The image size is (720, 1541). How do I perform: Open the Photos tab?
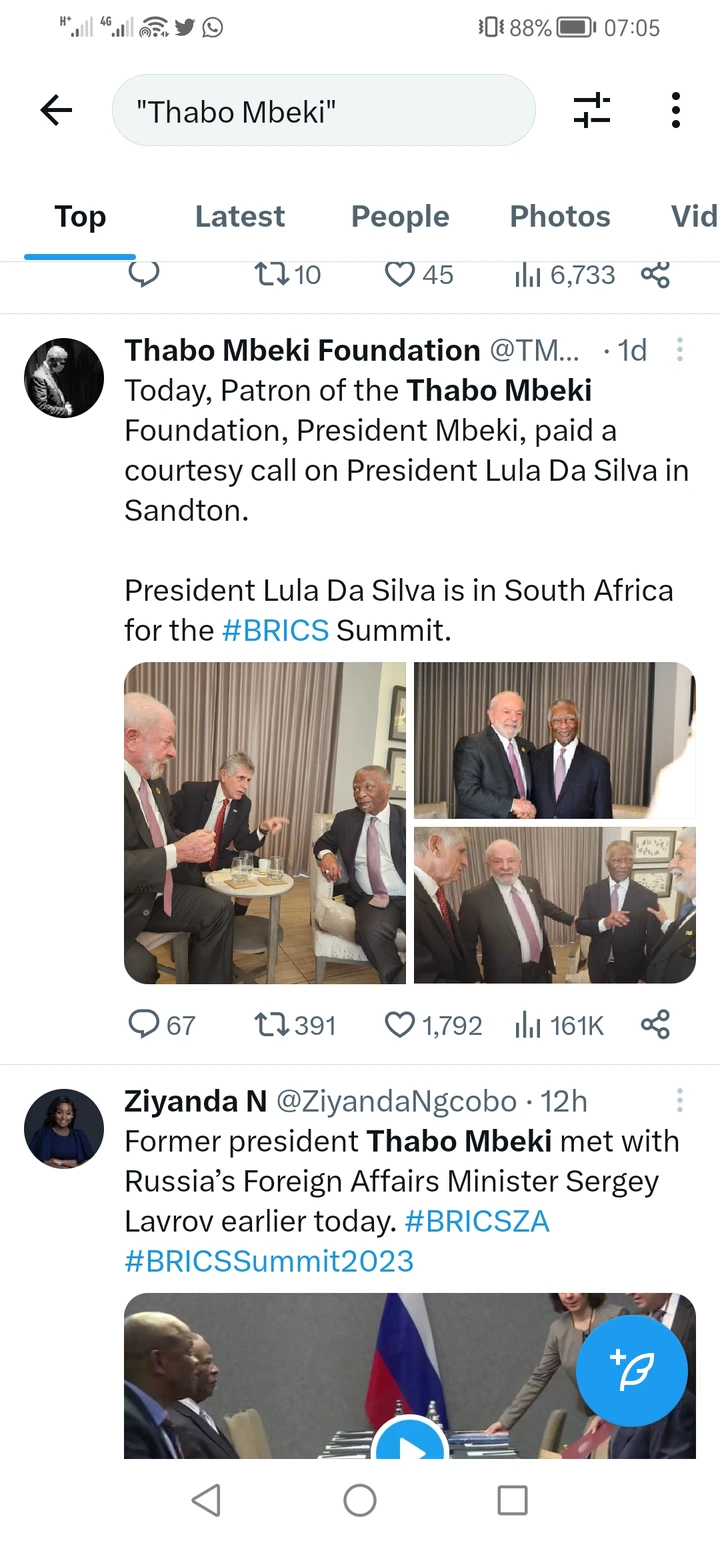point(560,216)
